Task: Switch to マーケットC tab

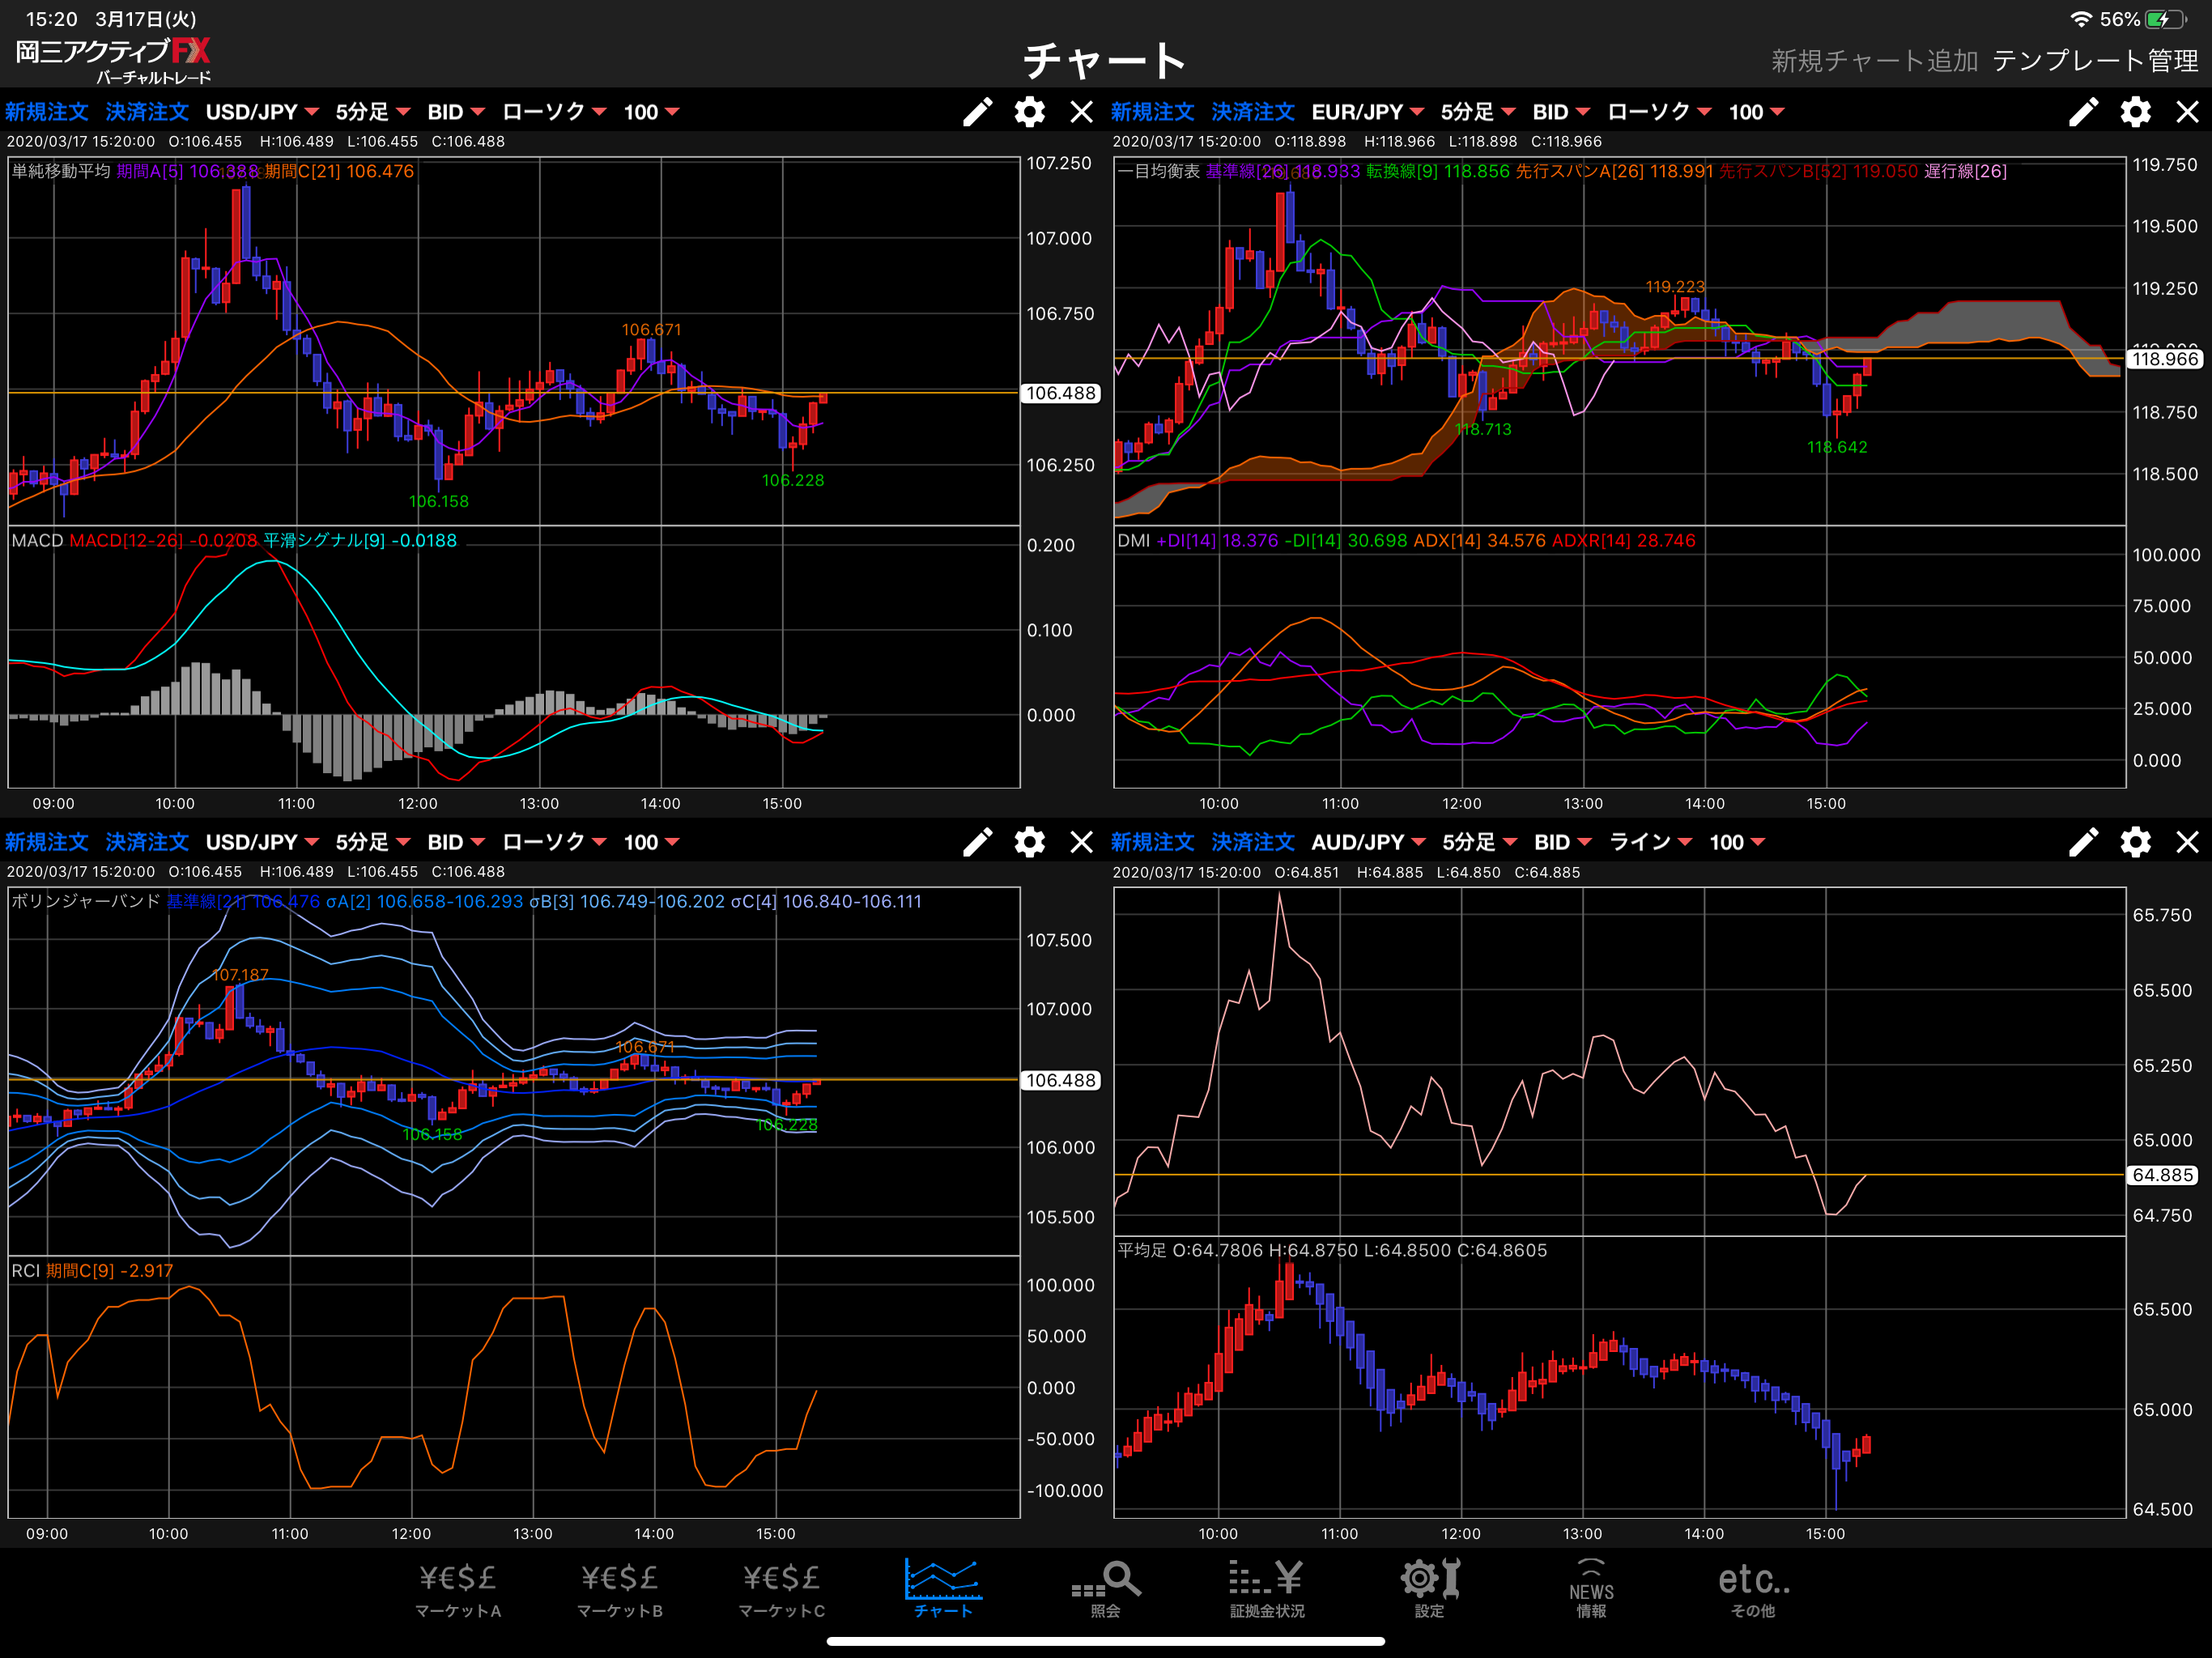Action: [781, 1588]
